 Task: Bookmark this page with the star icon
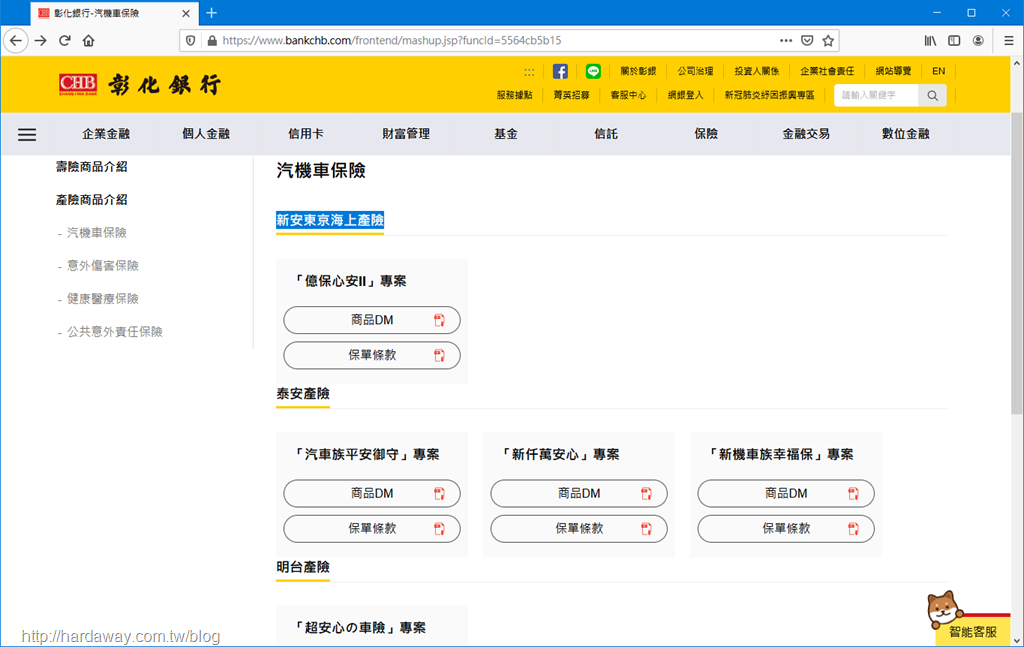tap(828, 40)
